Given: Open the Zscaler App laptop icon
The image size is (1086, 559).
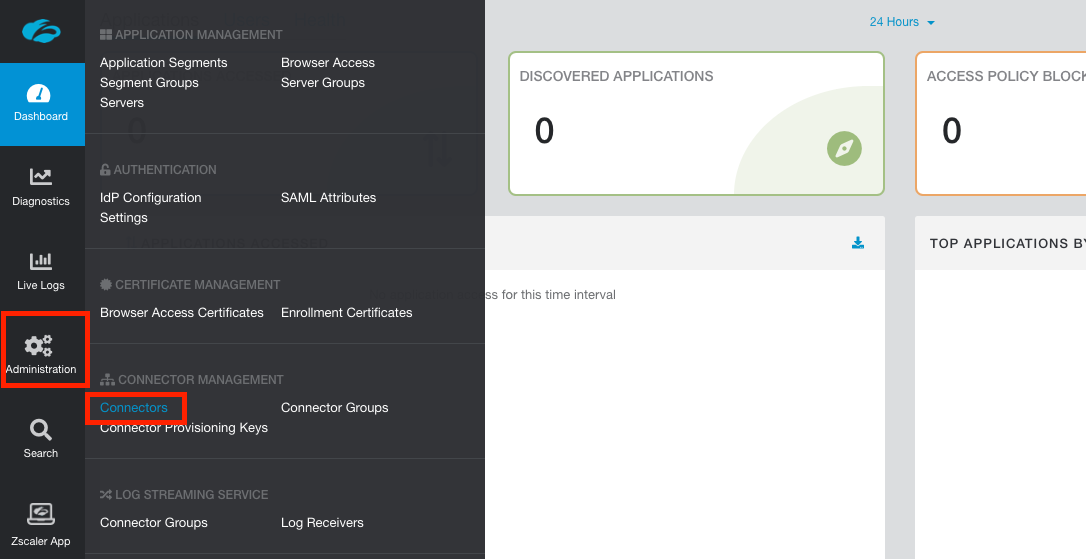Looking at the screenshot, I should pyautogui.click(x=41, y=515).
